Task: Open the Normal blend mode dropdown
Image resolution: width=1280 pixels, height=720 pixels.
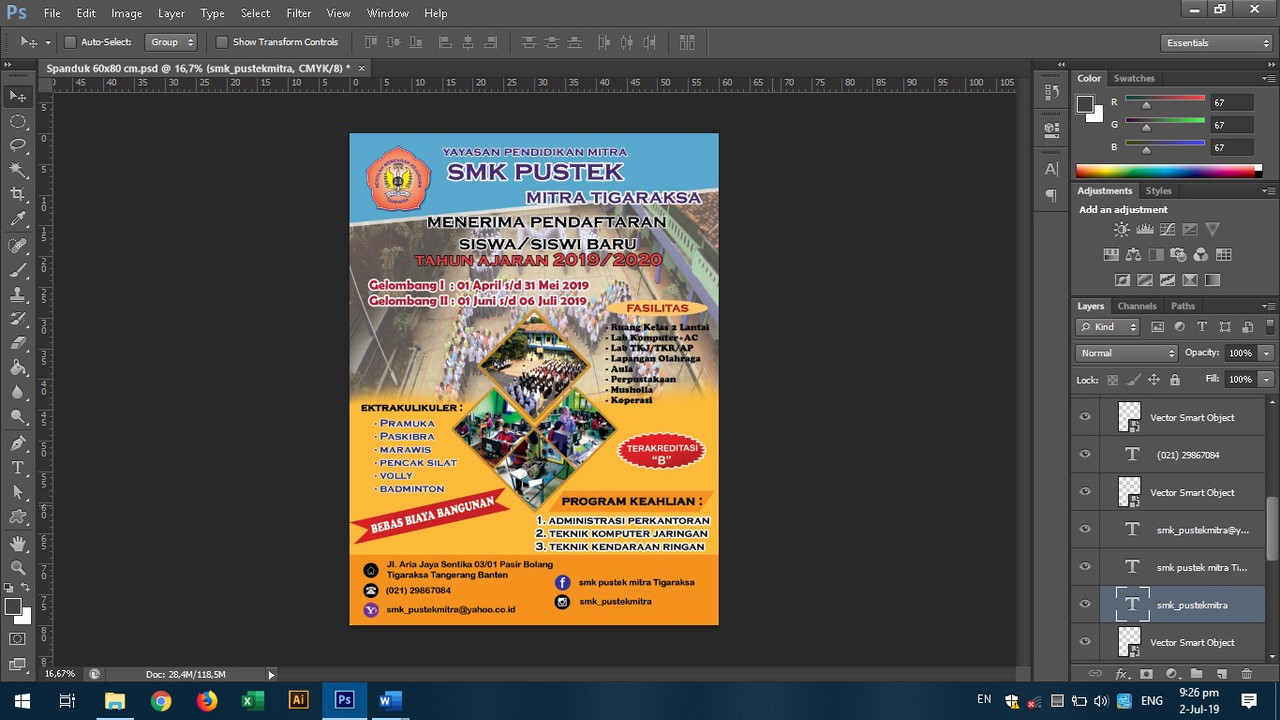Action: tap(1127, 353)
